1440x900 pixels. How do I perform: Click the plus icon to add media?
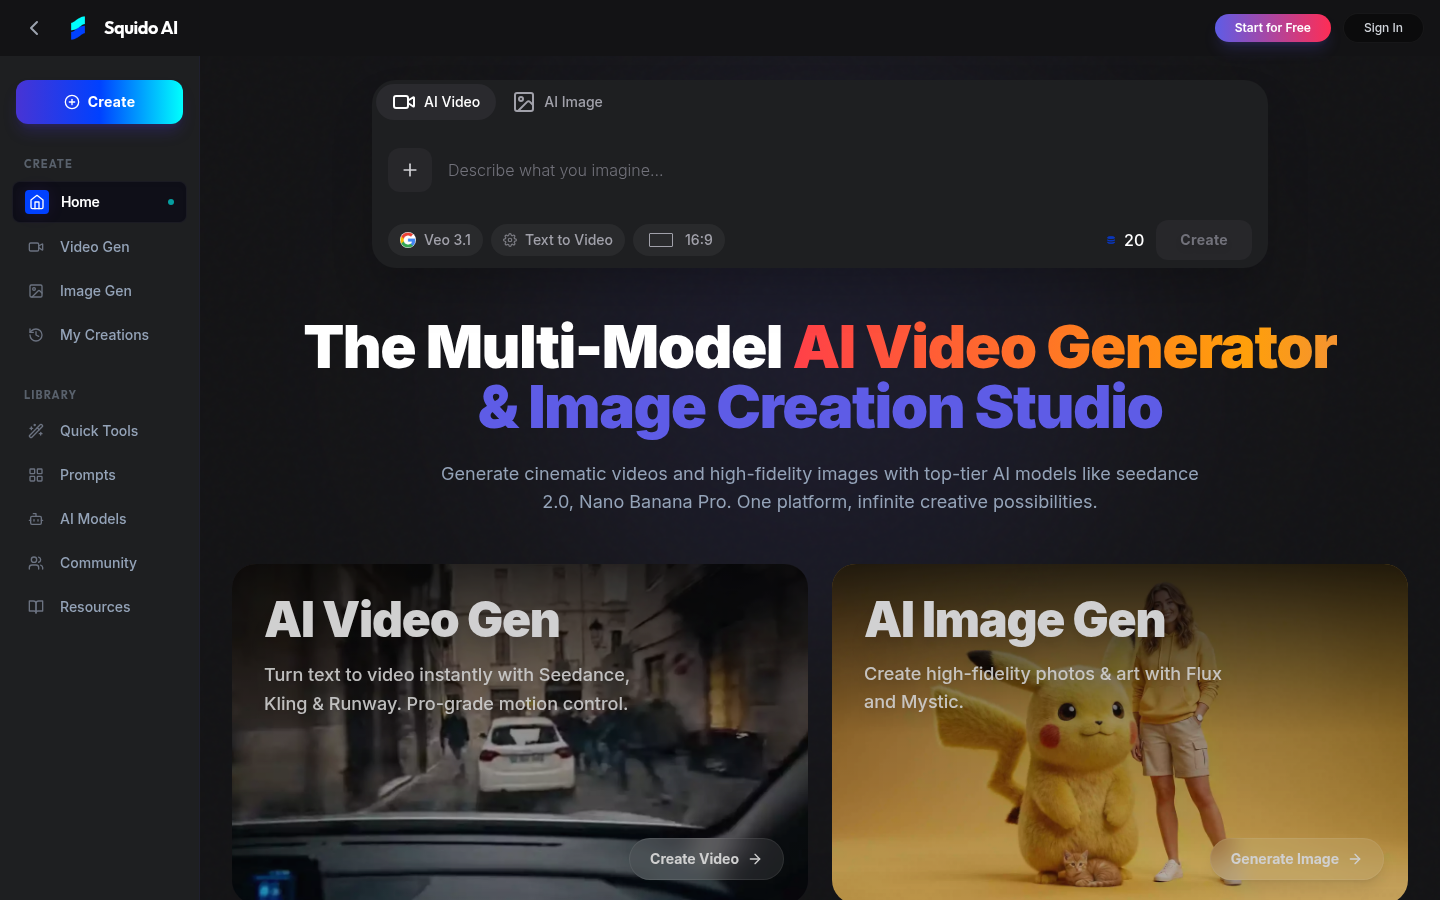pyautogui.click(x=410, y=170)
